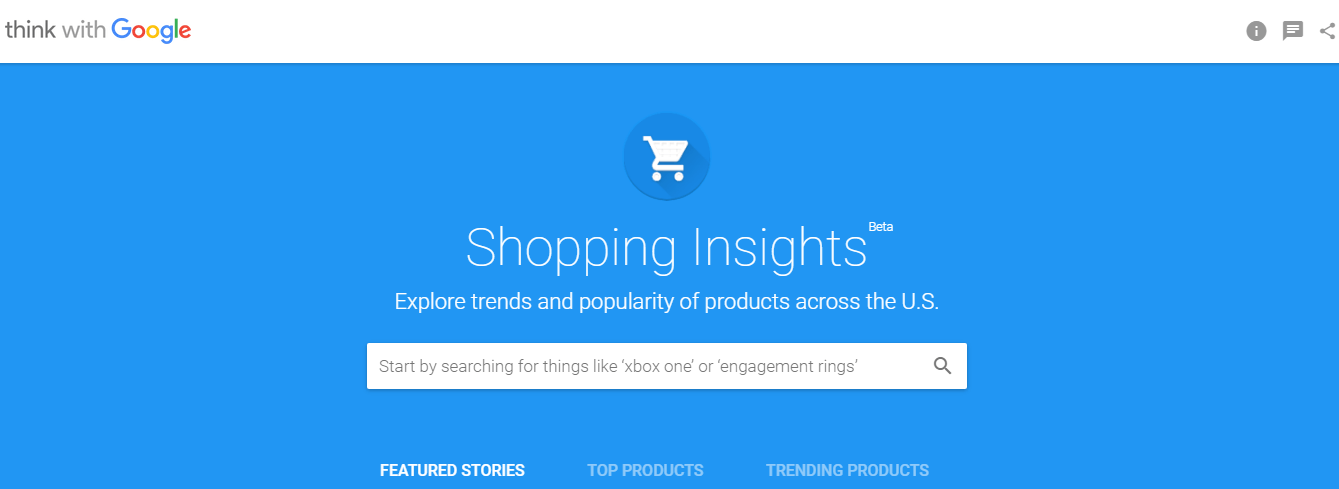Open the info icon in header
The image size is (1339, 489).
[x=1256, y=31]
